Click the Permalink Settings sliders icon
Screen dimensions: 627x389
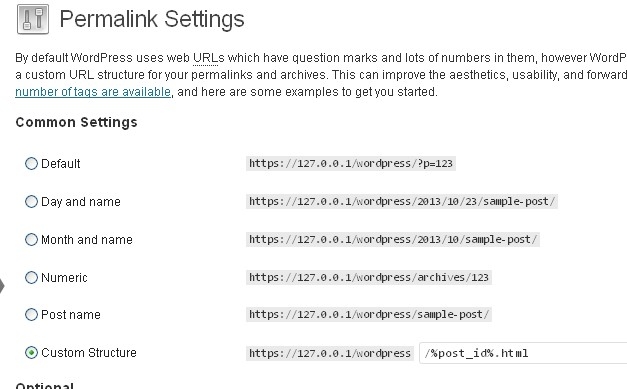[33, 19]
